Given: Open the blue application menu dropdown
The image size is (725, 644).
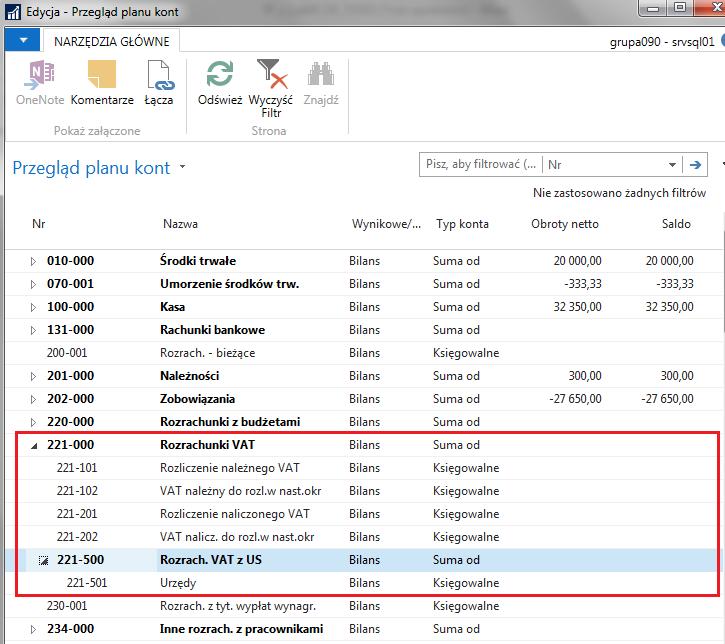Looking at the screenshot, I should click(x=23, y=41).
